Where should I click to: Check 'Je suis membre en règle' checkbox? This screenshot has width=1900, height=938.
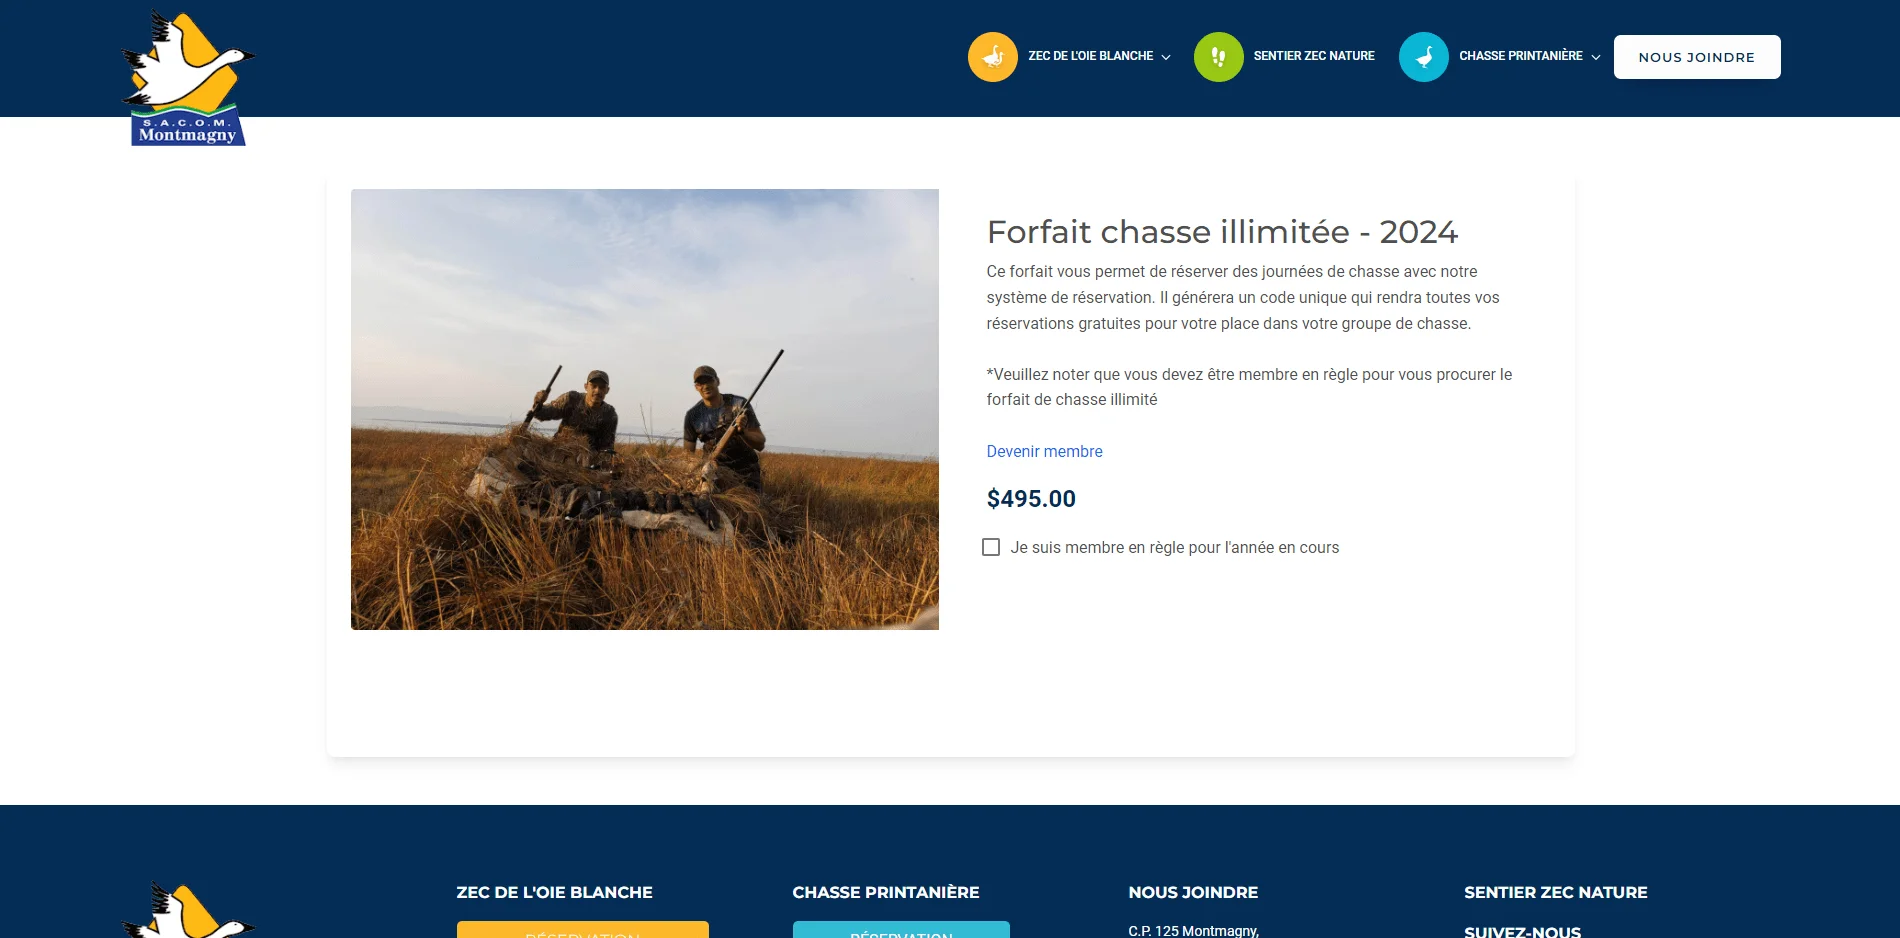click(991, 547)
